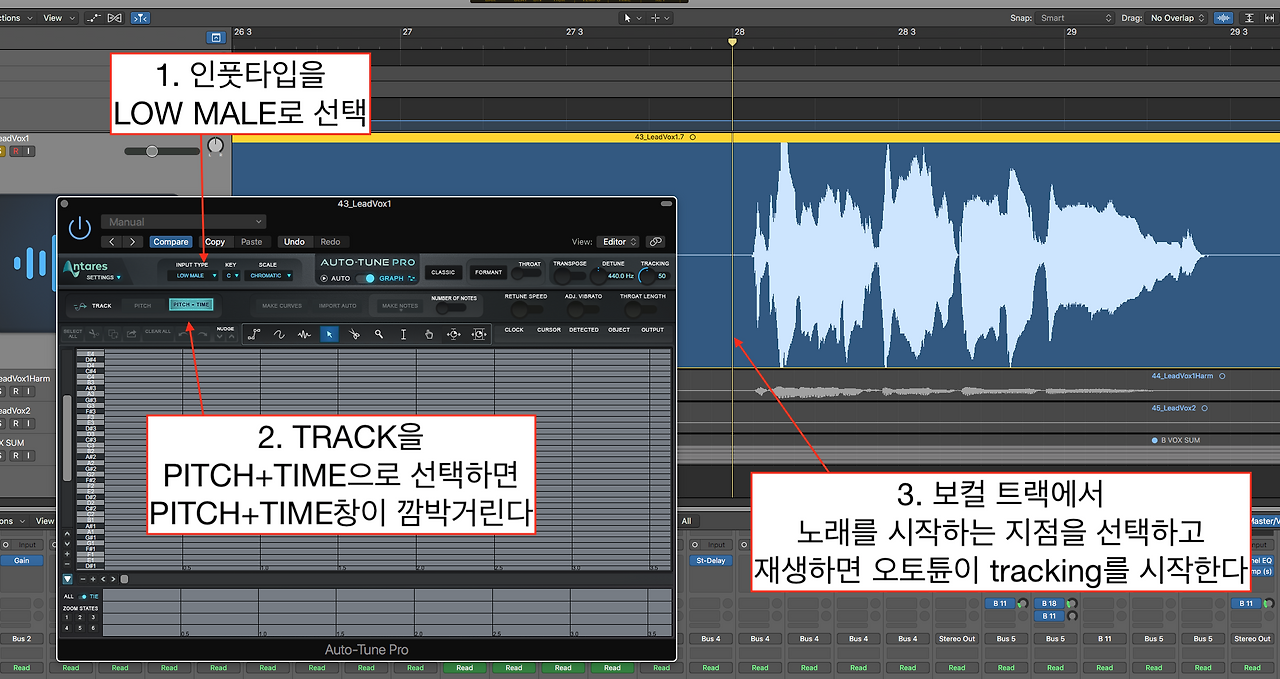This screenshot has height=679, width=1280.
Task: Select the Line tool in Auto-Tune
Action: (255, 334)
